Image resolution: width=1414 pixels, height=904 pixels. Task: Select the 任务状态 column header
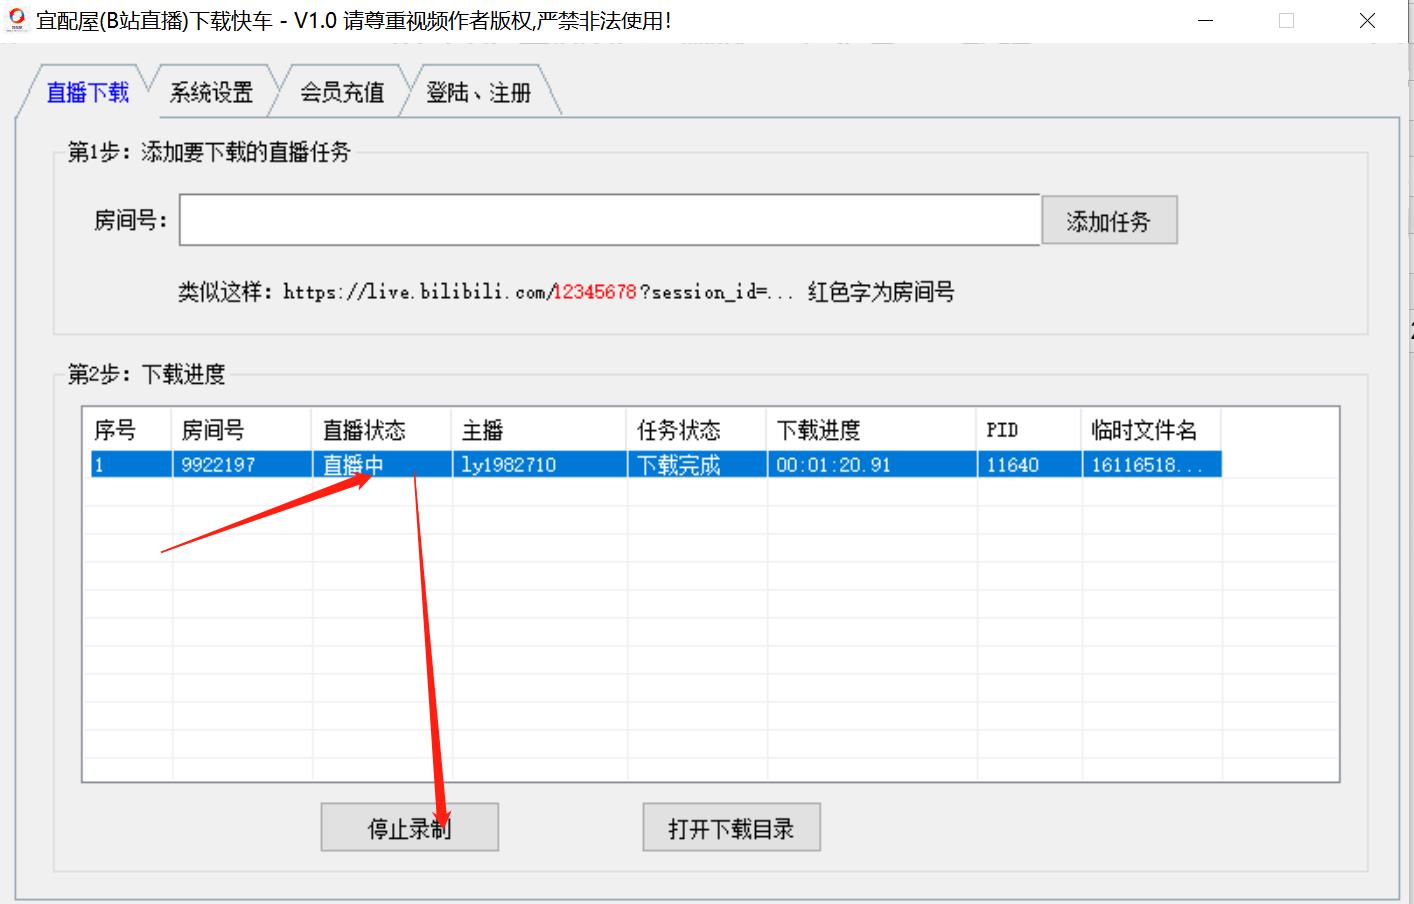(696, 430)
